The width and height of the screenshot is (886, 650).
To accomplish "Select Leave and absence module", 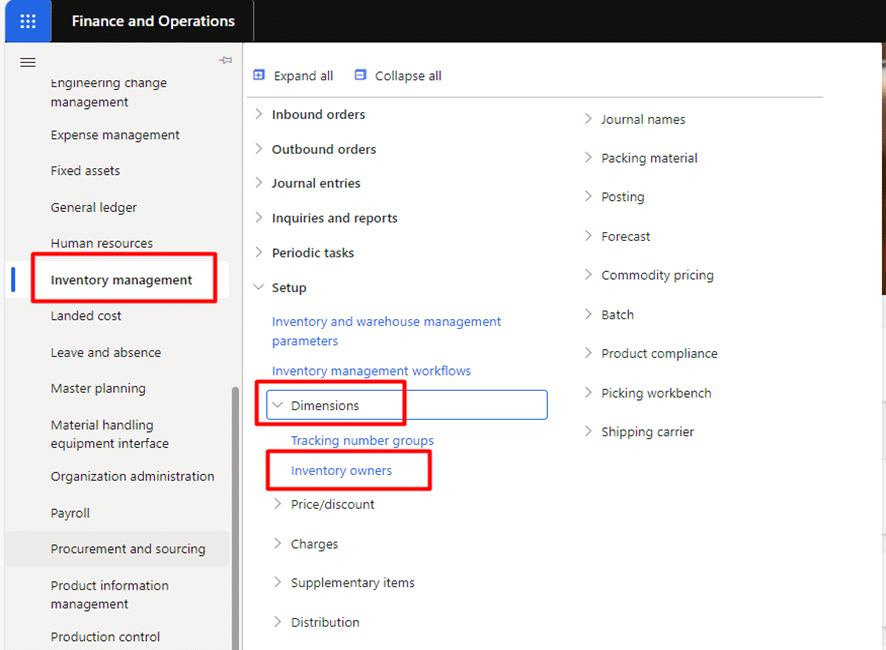I will click(x=106, y=353).
